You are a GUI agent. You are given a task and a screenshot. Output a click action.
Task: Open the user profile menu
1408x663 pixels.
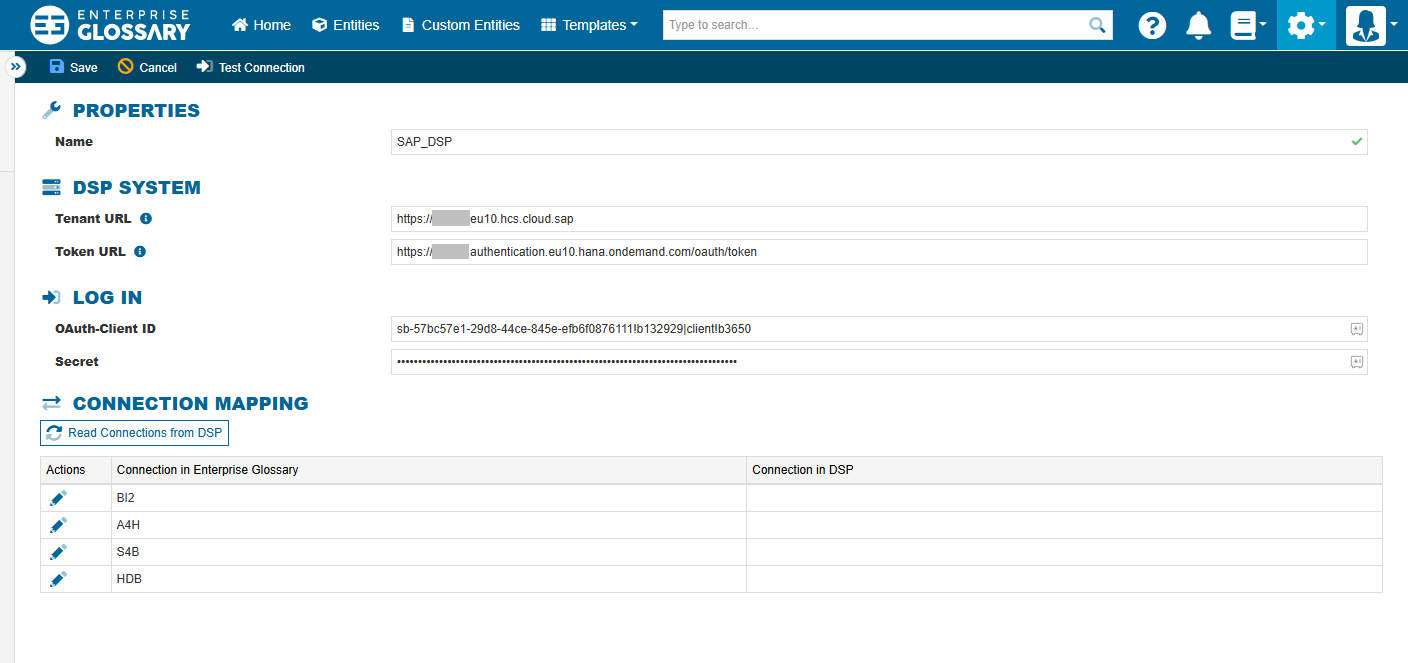click(x=1371, y=25)
